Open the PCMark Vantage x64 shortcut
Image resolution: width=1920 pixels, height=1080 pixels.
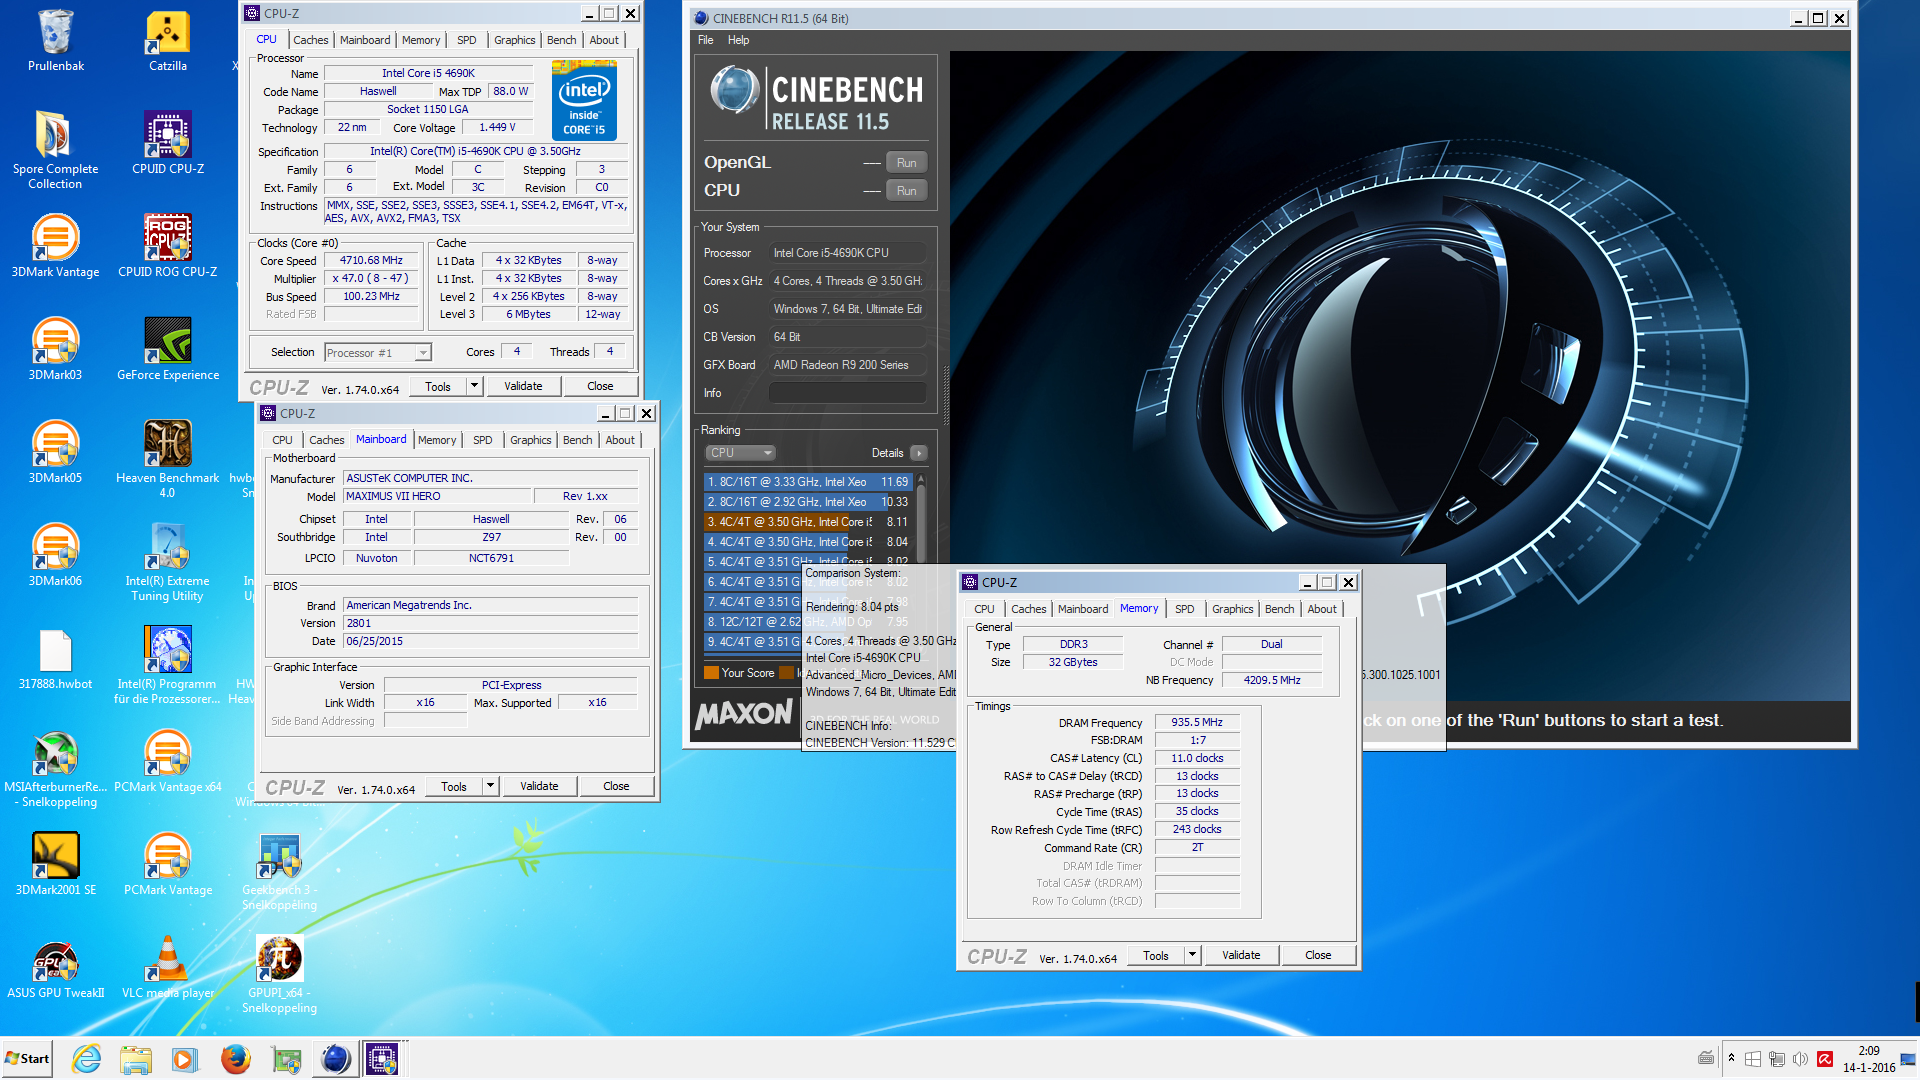click(168, 760)
